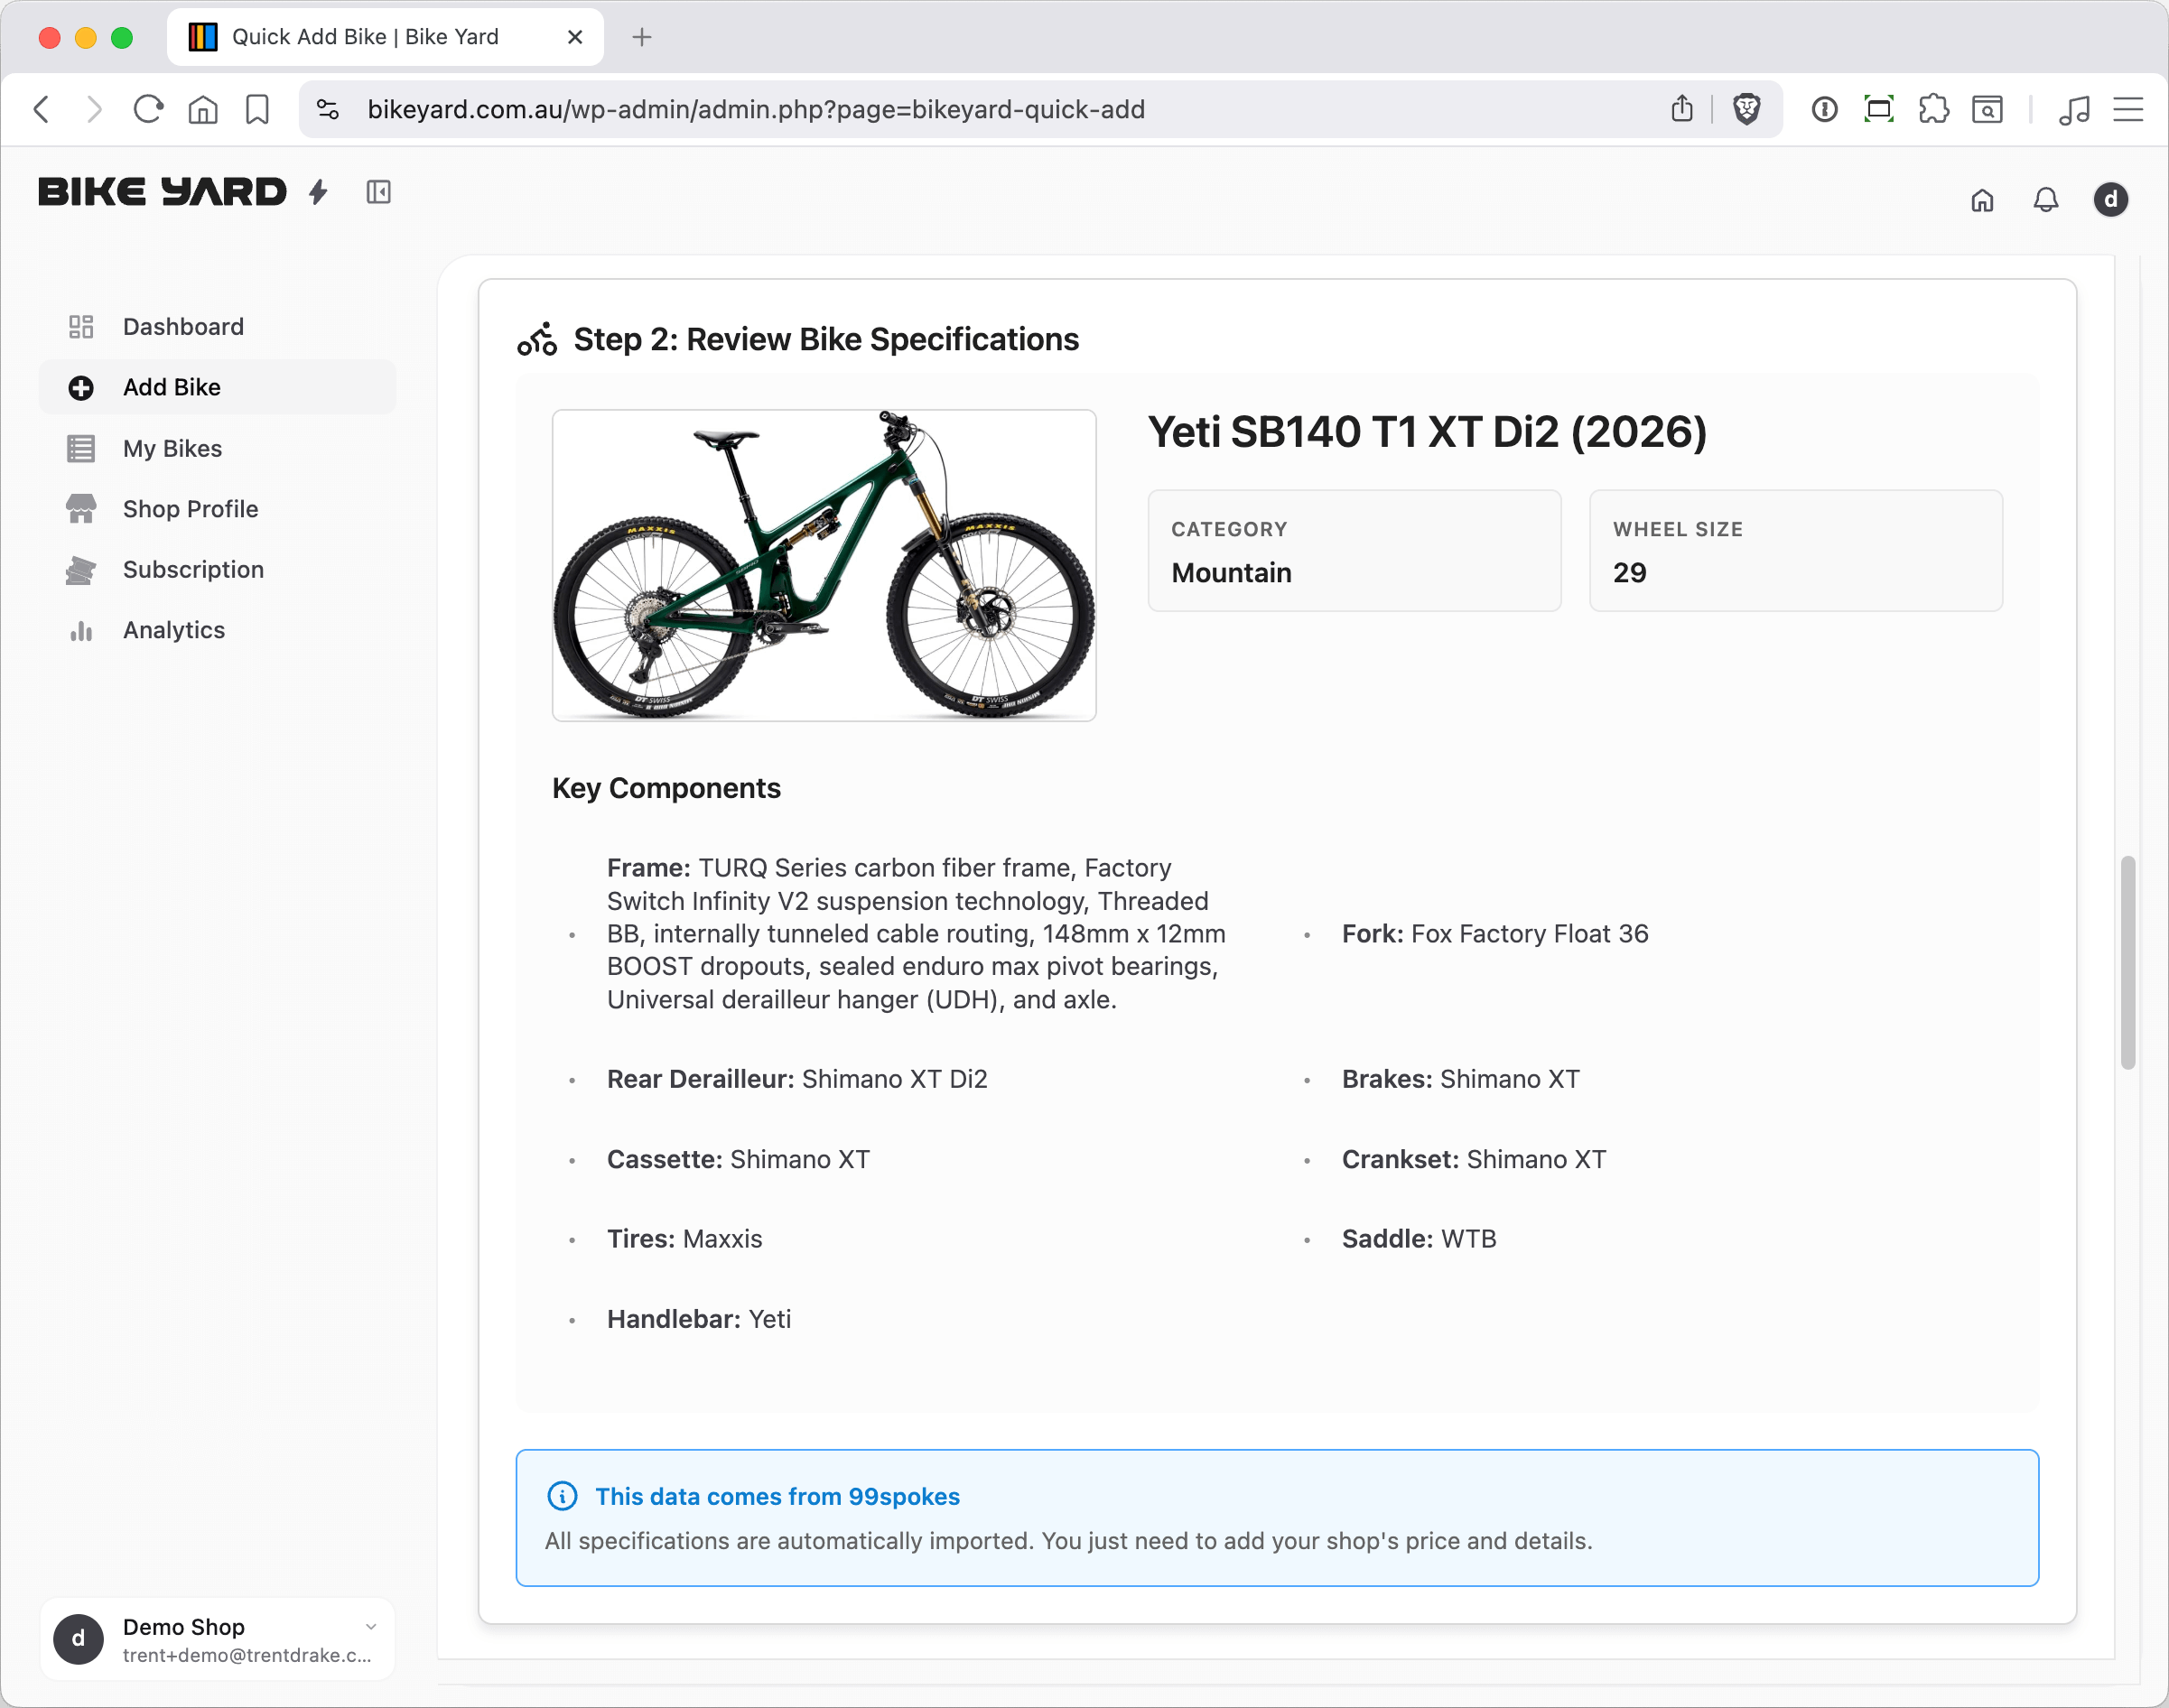
Task: Click the info icon in the 99spokes notice
Action: 563,1496
